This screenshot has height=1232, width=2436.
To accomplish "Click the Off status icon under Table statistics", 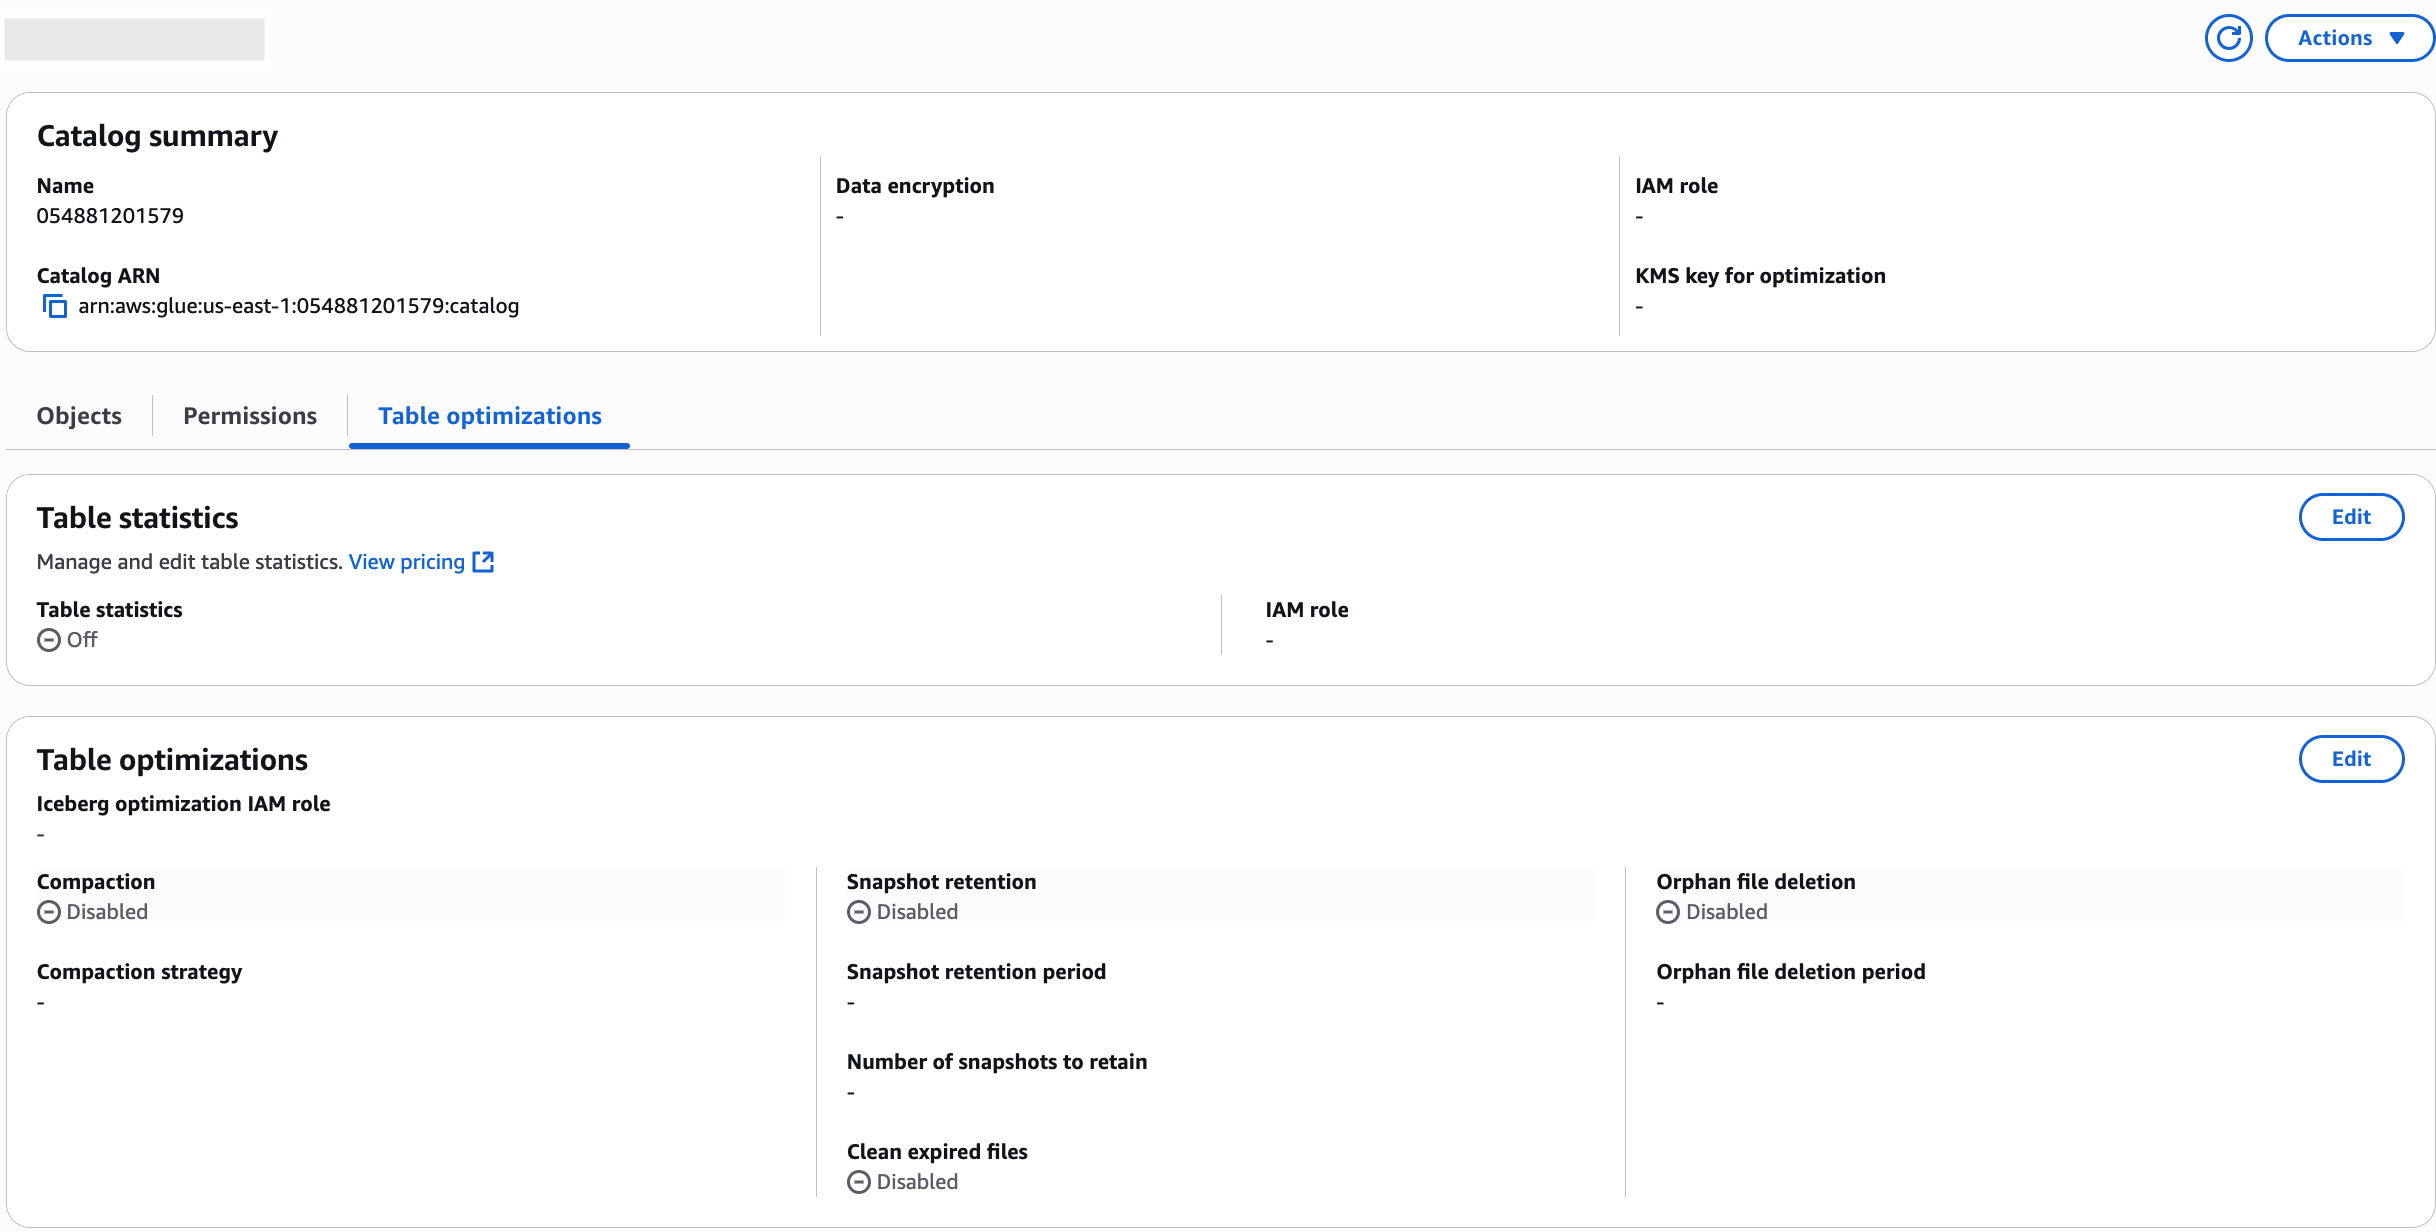I will tap(47, 640).
